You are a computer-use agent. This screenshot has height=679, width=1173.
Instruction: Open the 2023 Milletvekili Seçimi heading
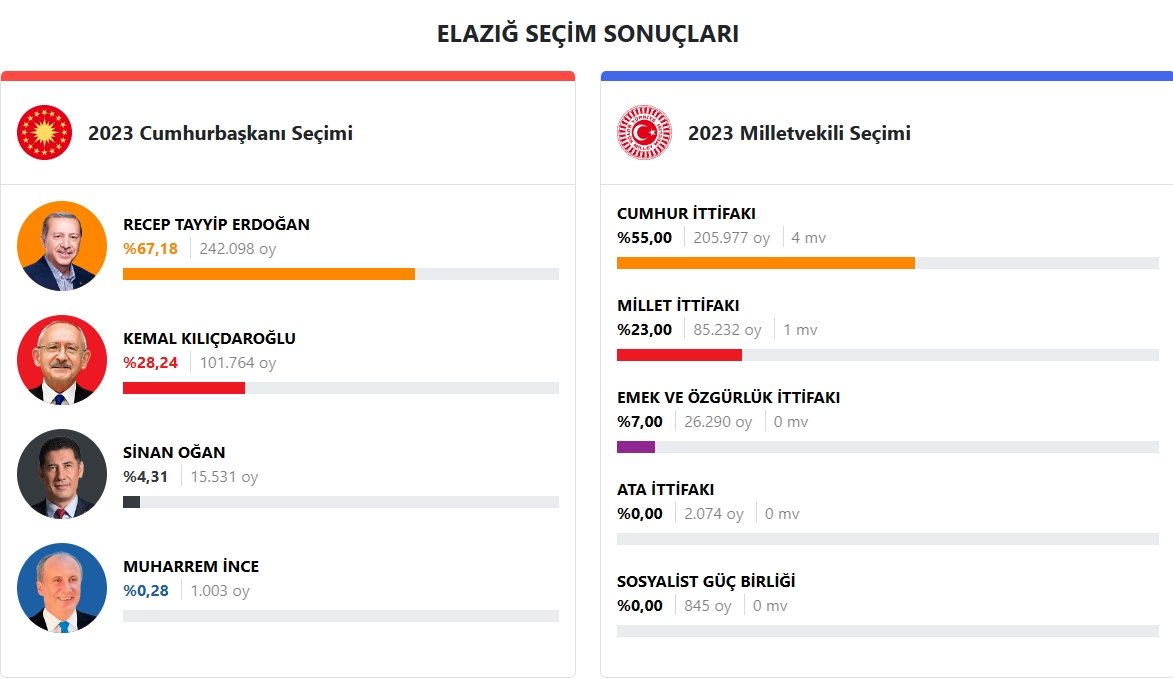pyautogui.click(x=799, y=133)
